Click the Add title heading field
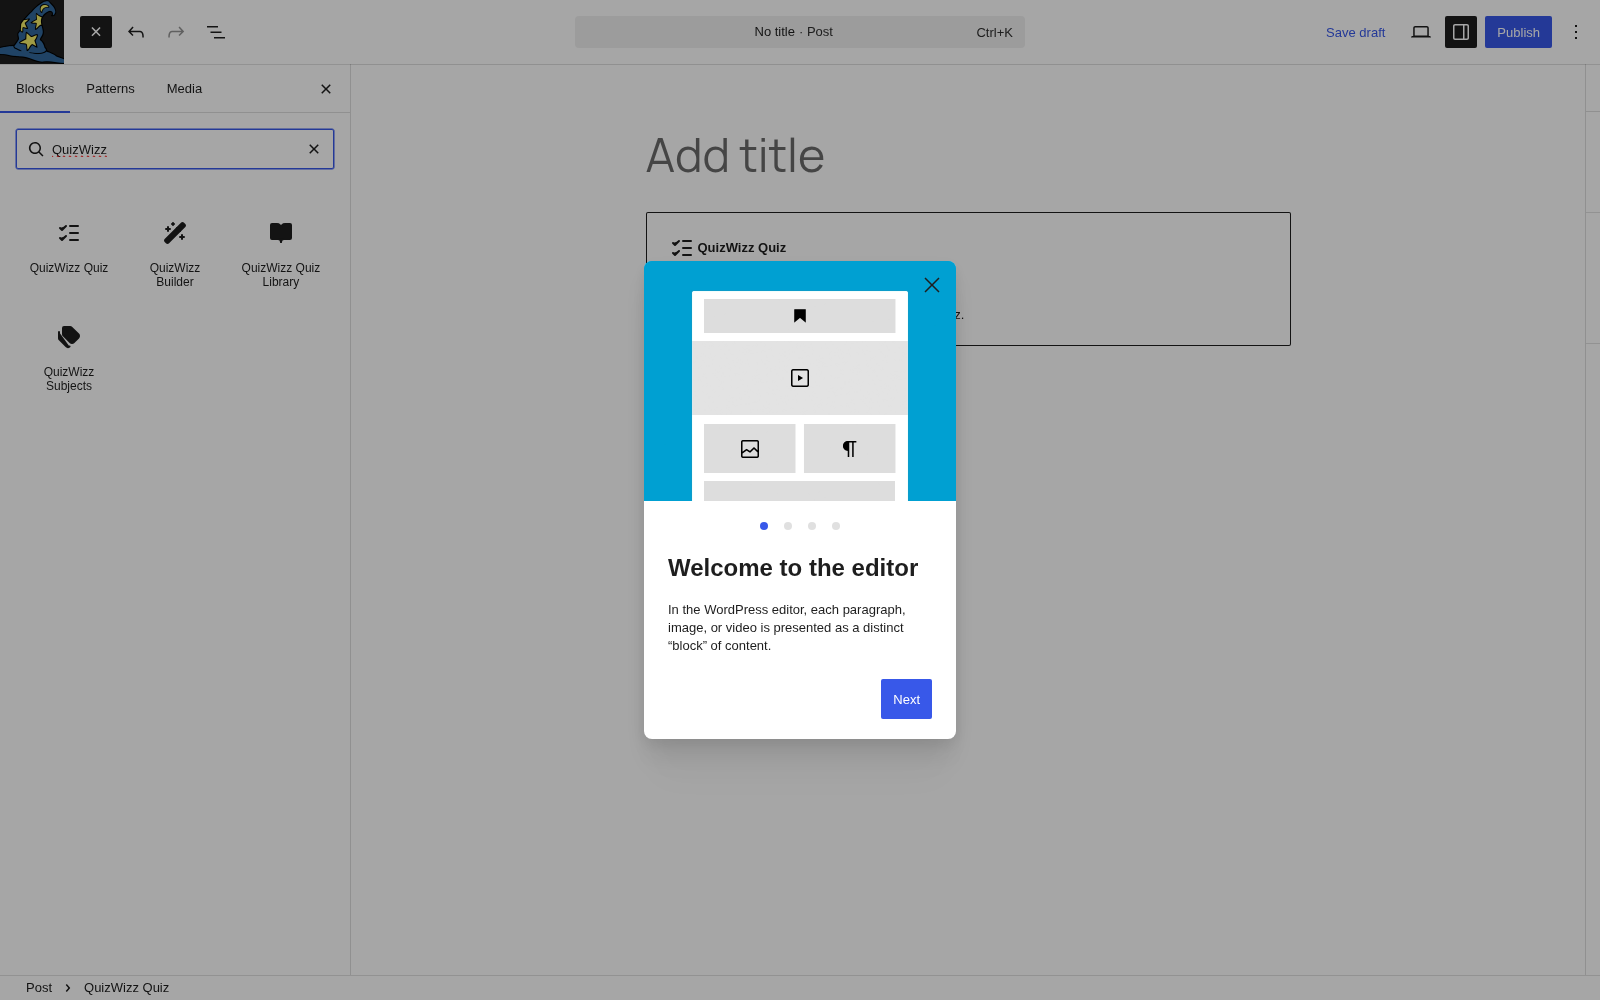Image resolution: width=1600 pixels, height=1000 pixels. 968,156
